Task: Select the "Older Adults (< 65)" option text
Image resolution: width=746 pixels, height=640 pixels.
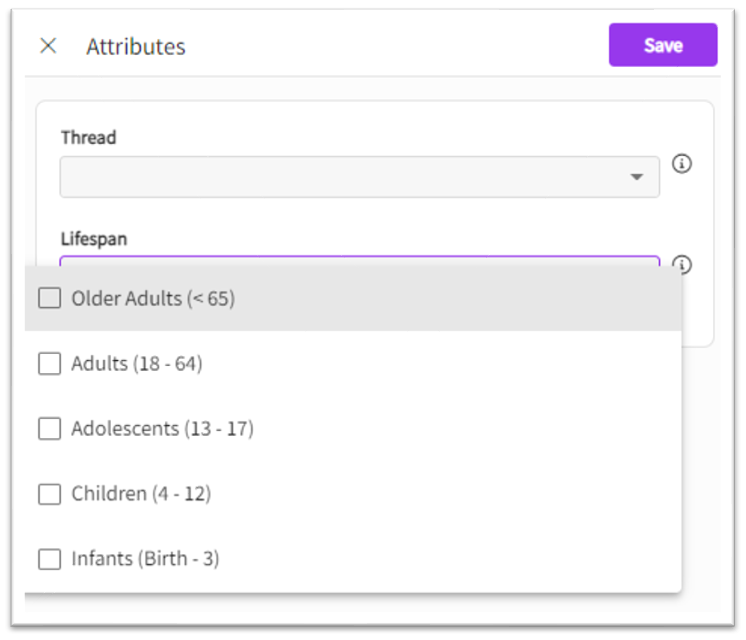Action: pyautogui.click(x=153, y=298)
